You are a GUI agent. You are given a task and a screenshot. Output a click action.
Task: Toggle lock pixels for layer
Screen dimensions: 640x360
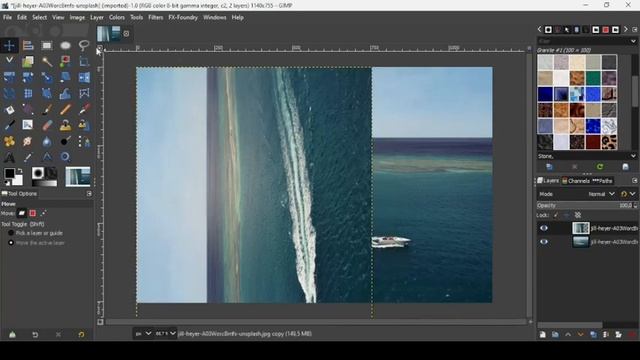556,215
